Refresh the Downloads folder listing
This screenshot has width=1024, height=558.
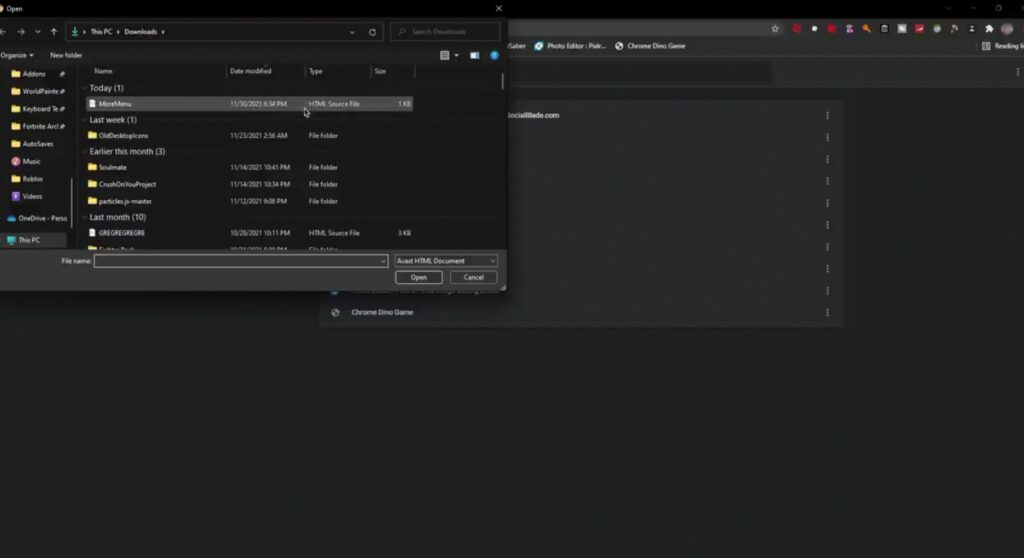tap(372, 32)
